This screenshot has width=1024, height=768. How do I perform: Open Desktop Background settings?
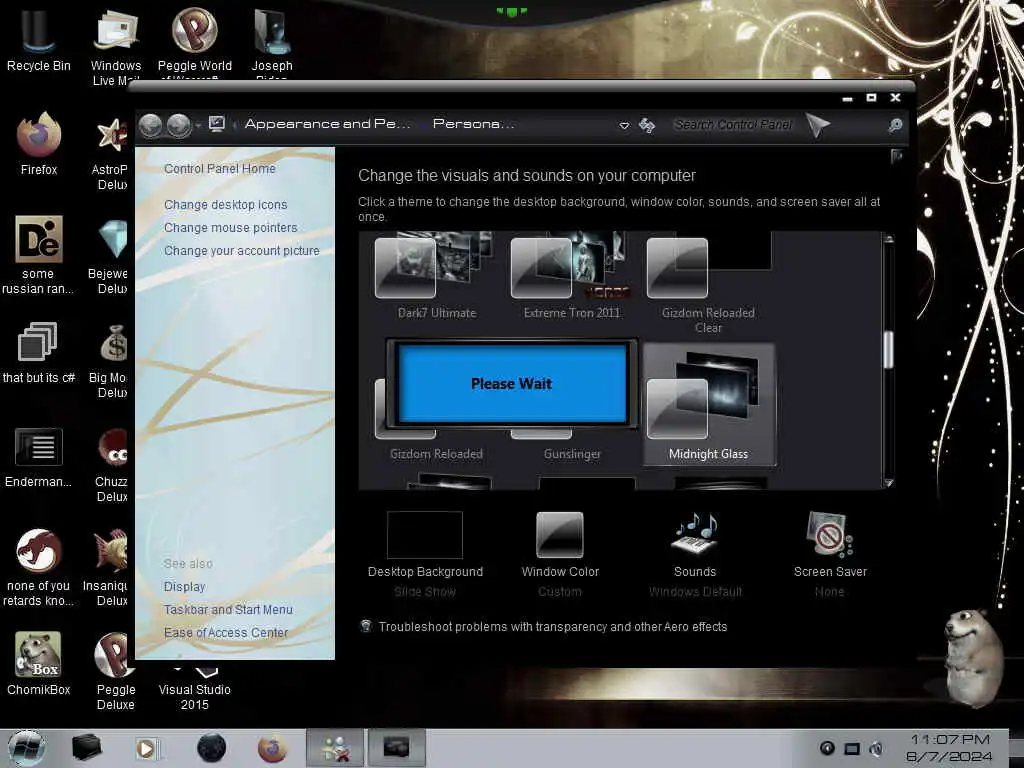425,552
